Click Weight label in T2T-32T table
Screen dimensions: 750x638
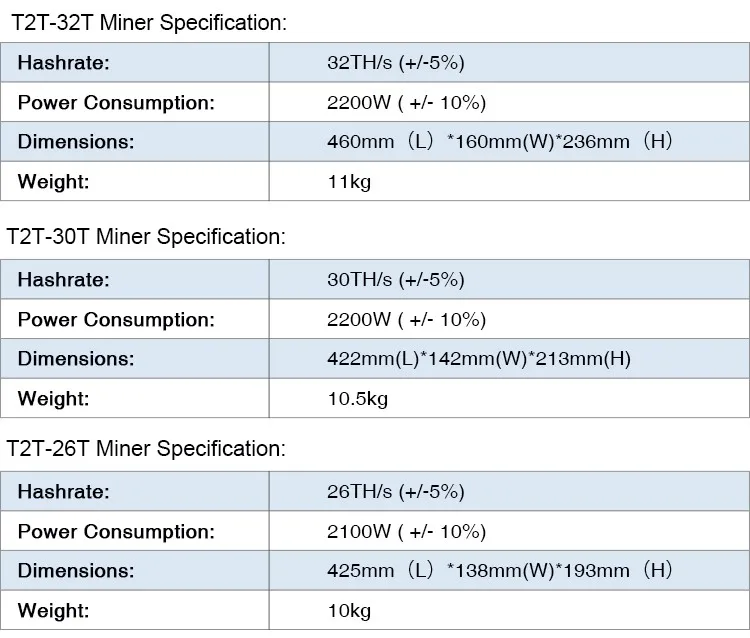coord(53,181)
